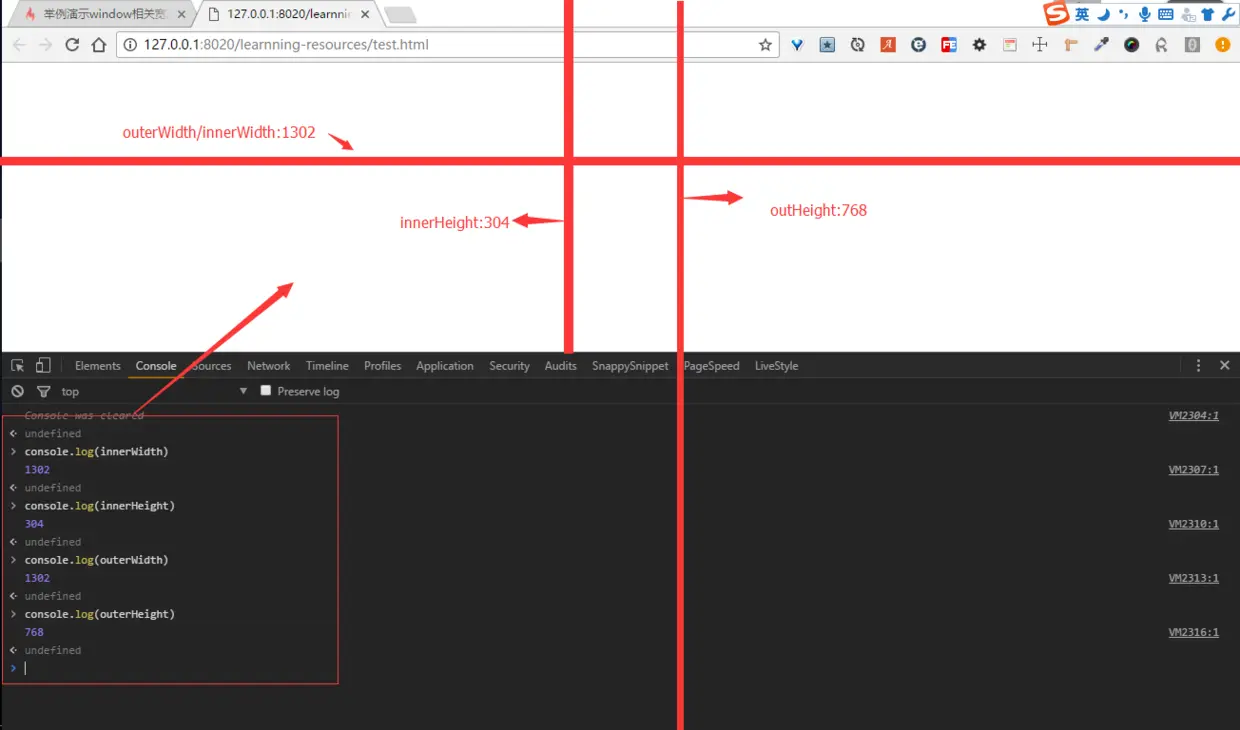Click Sogou input method S logo

point(1057,14)
